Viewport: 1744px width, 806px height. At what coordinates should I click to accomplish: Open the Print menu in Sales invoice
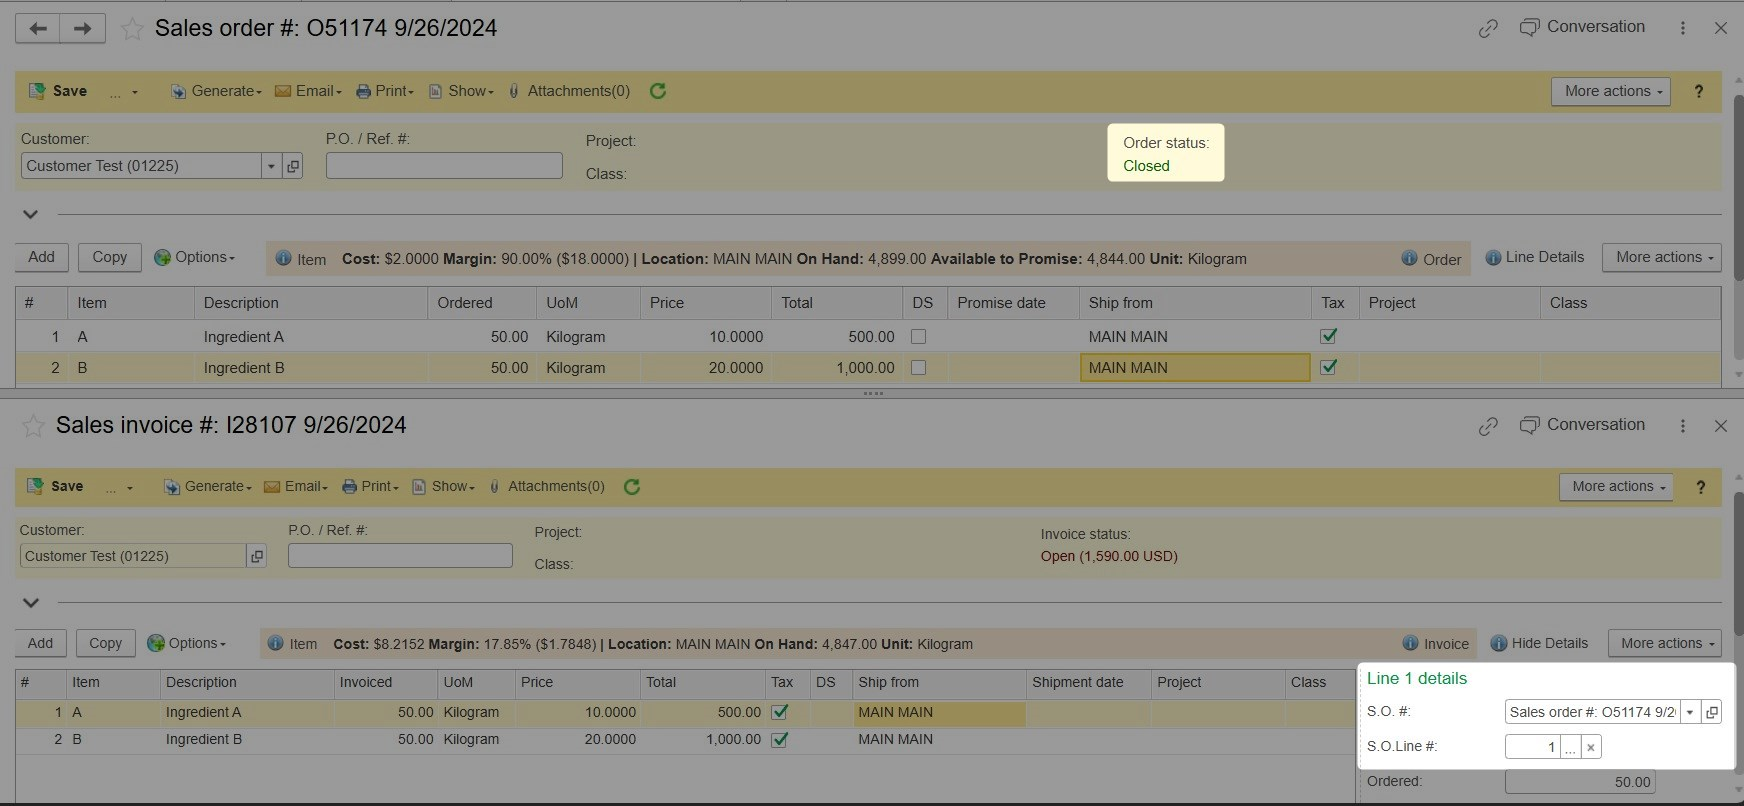coord(371,487)
